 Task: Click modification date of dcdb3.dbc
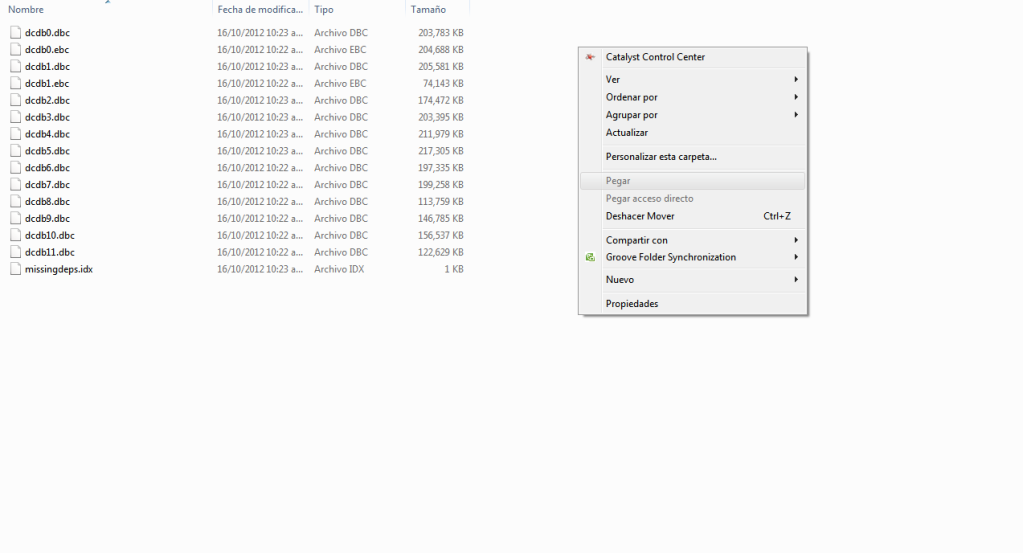pos(260,117)
